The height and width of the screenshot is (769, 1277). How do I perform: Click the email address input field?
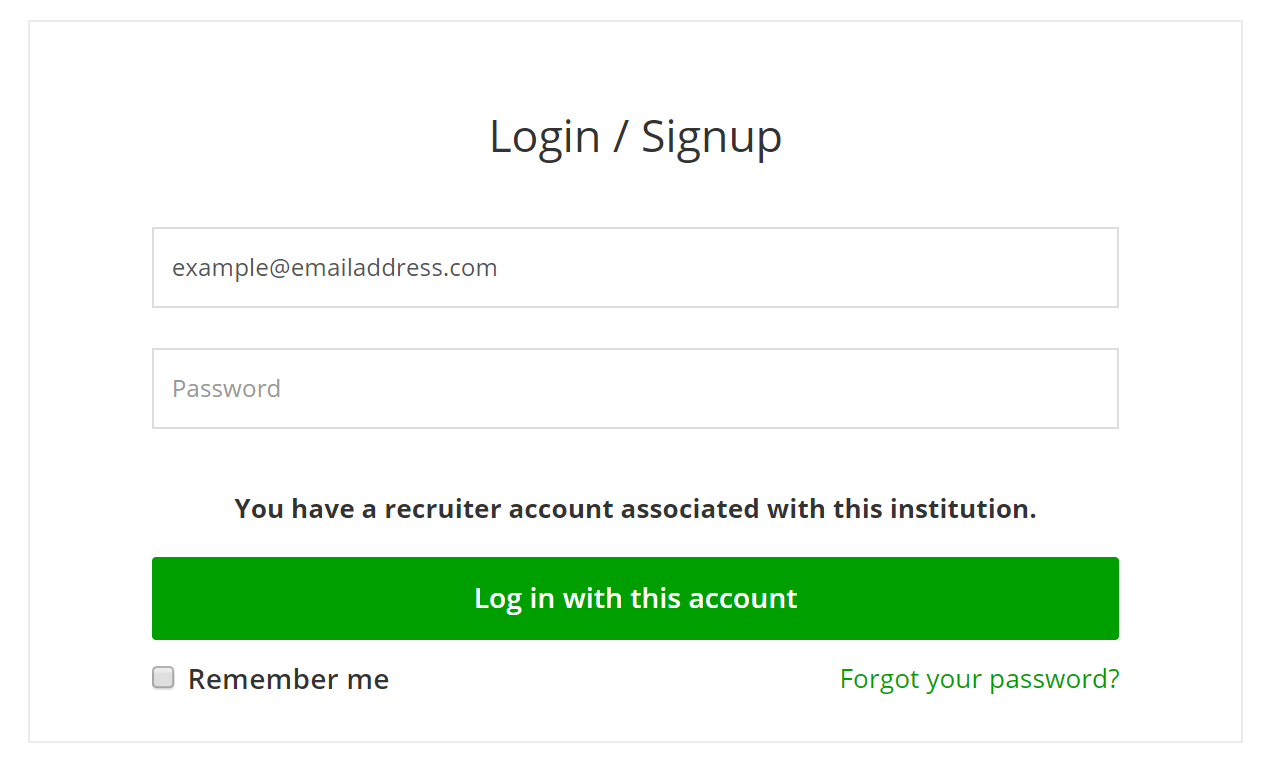click(x=635, y=267)
